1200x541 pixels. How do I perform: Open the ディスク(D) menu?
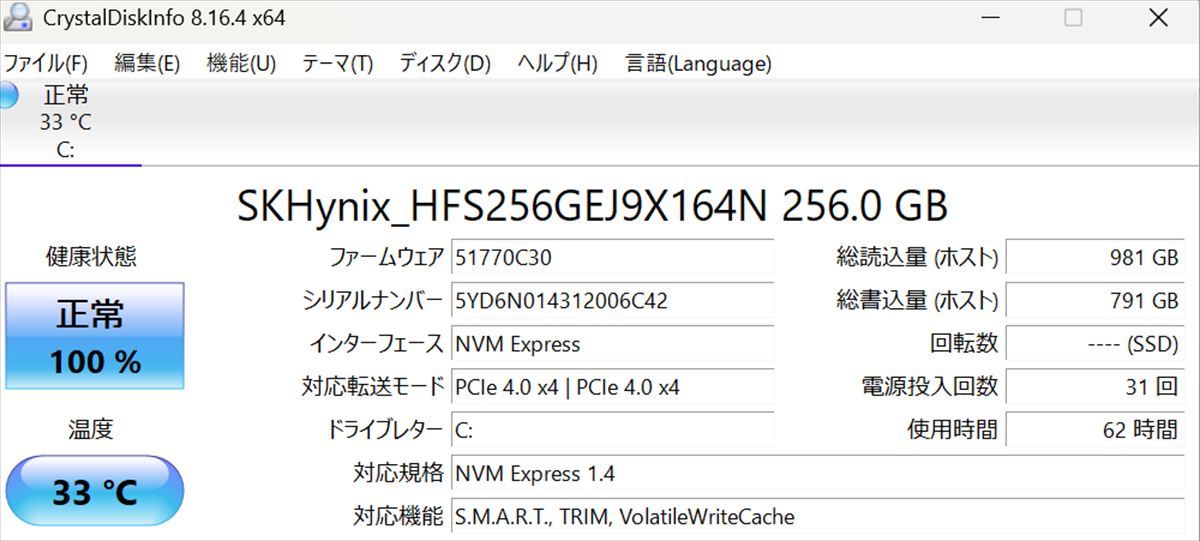[445, 64]
